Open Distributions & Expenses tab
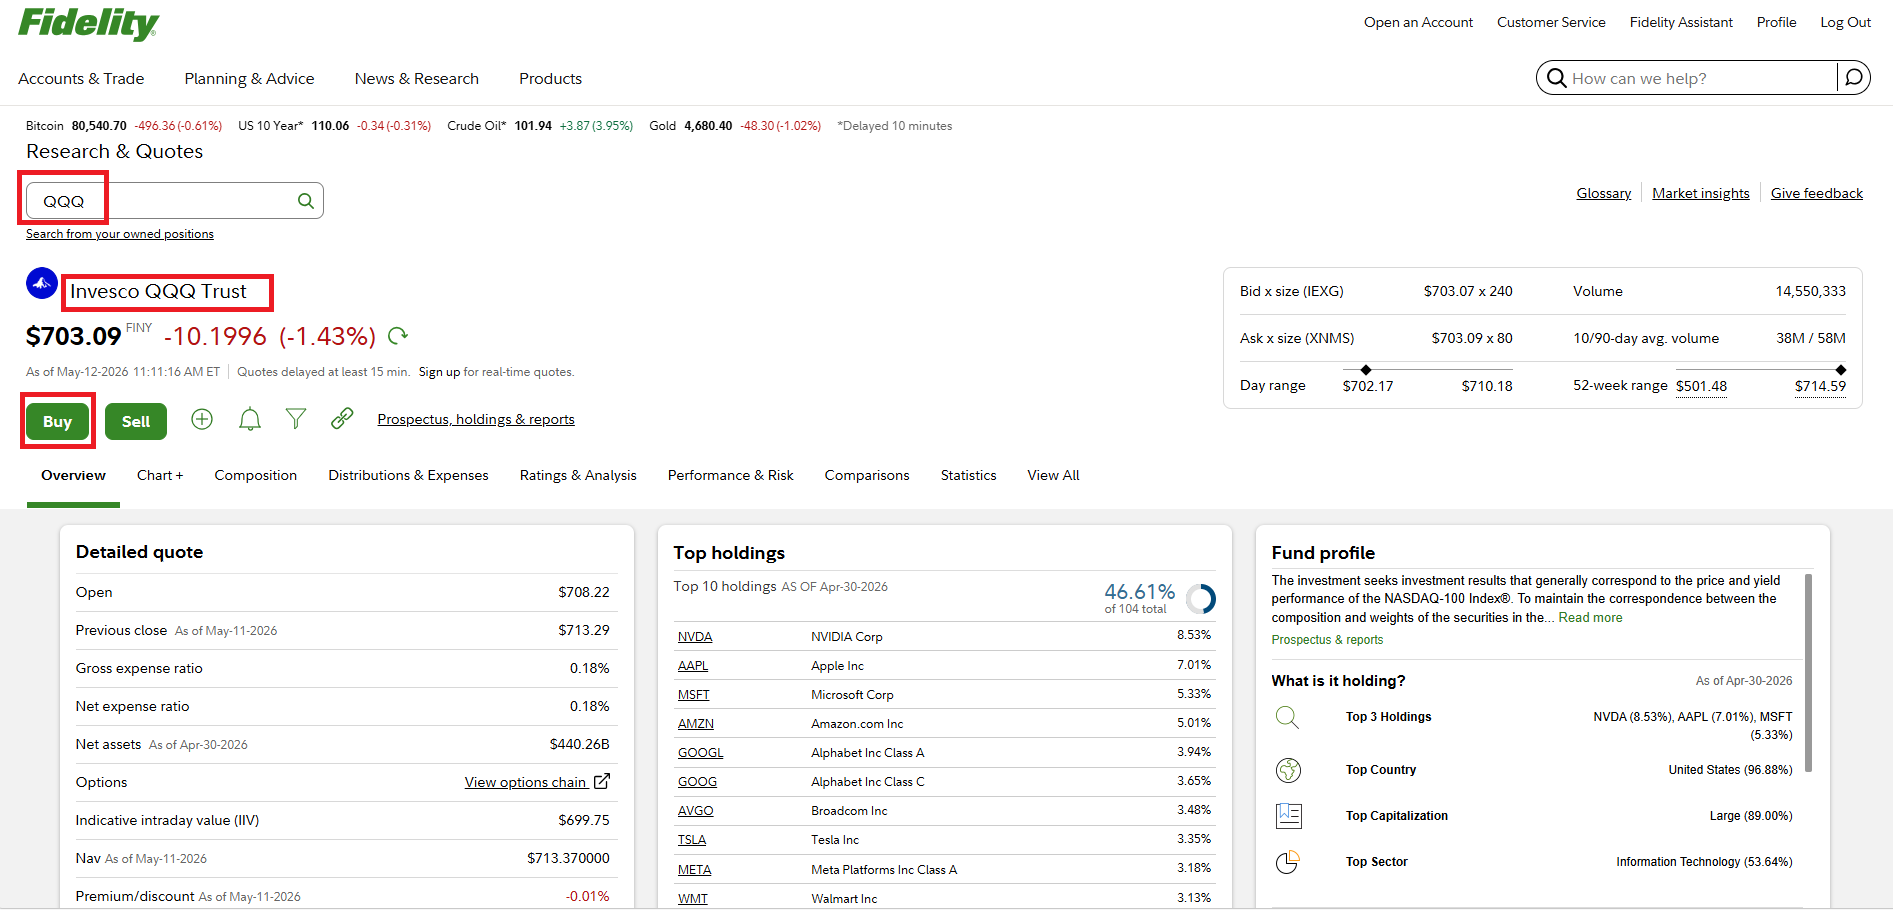The image size is (1893, 911). pyautogui.click(x=408, y=475)
